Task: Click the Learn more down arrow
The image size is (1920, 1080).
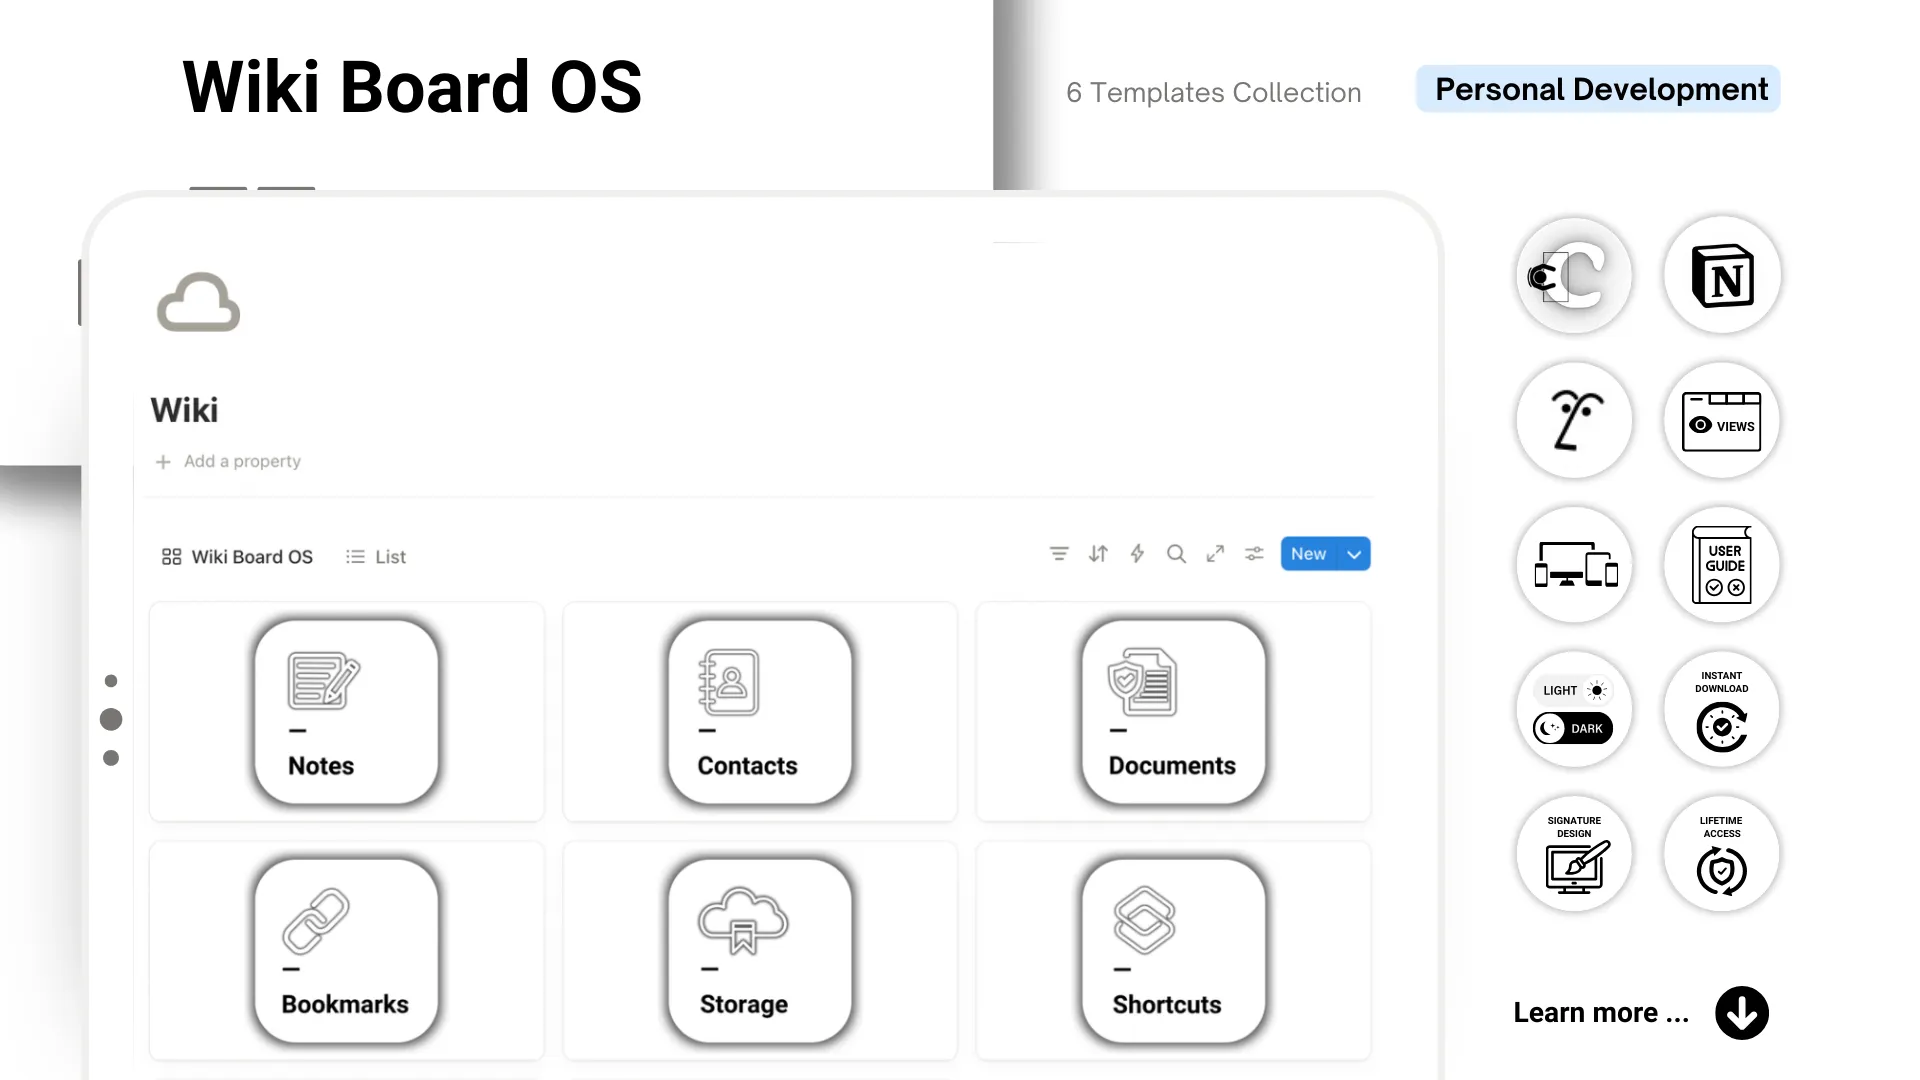Action: 1741,1013
